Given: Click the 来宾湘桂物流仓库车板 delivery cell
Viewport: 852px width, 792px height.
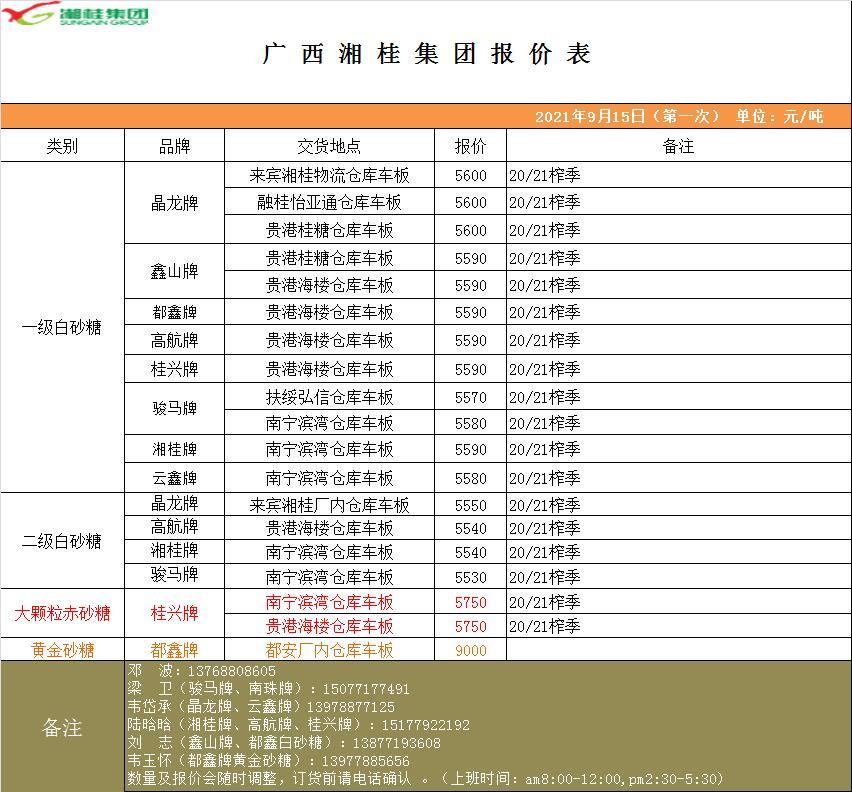Looking at the screenshot, I should coord(329,175).
